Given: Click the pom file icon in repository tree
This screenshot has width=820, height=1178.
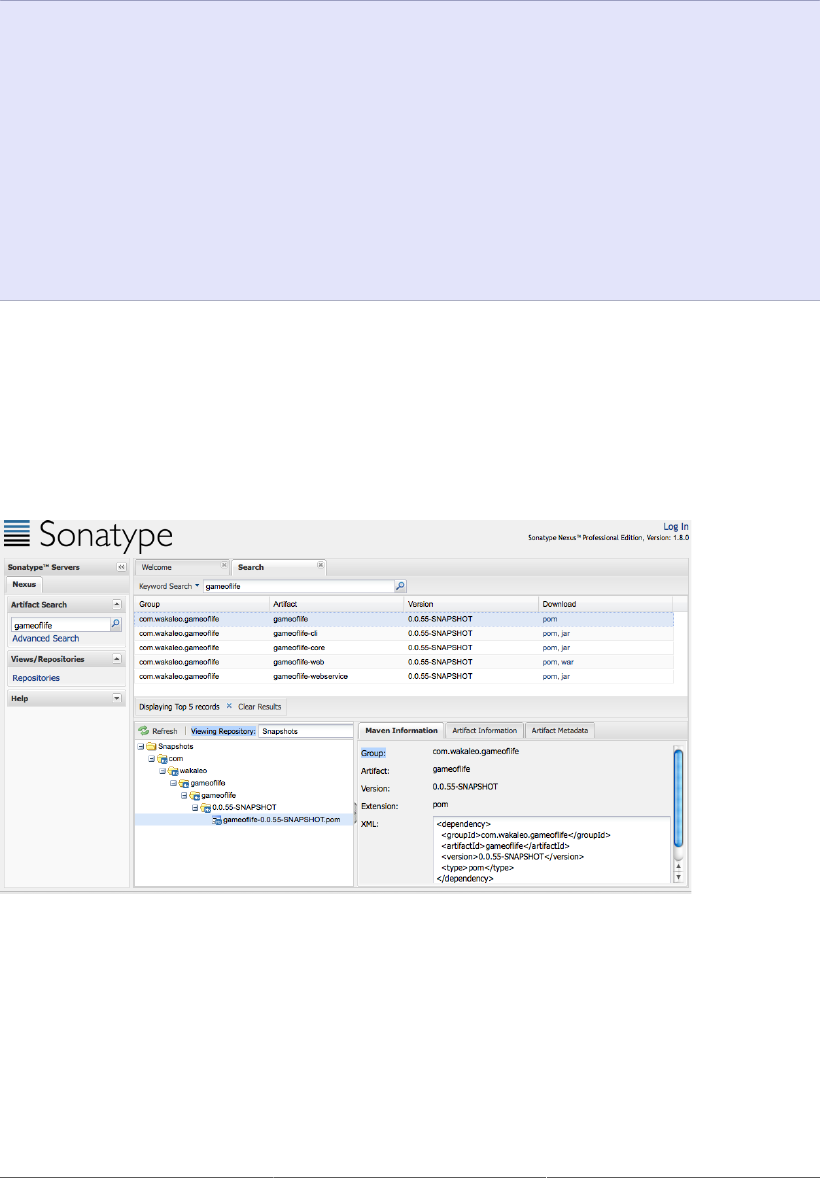Looking at the screenshot, I should [216, 820].
